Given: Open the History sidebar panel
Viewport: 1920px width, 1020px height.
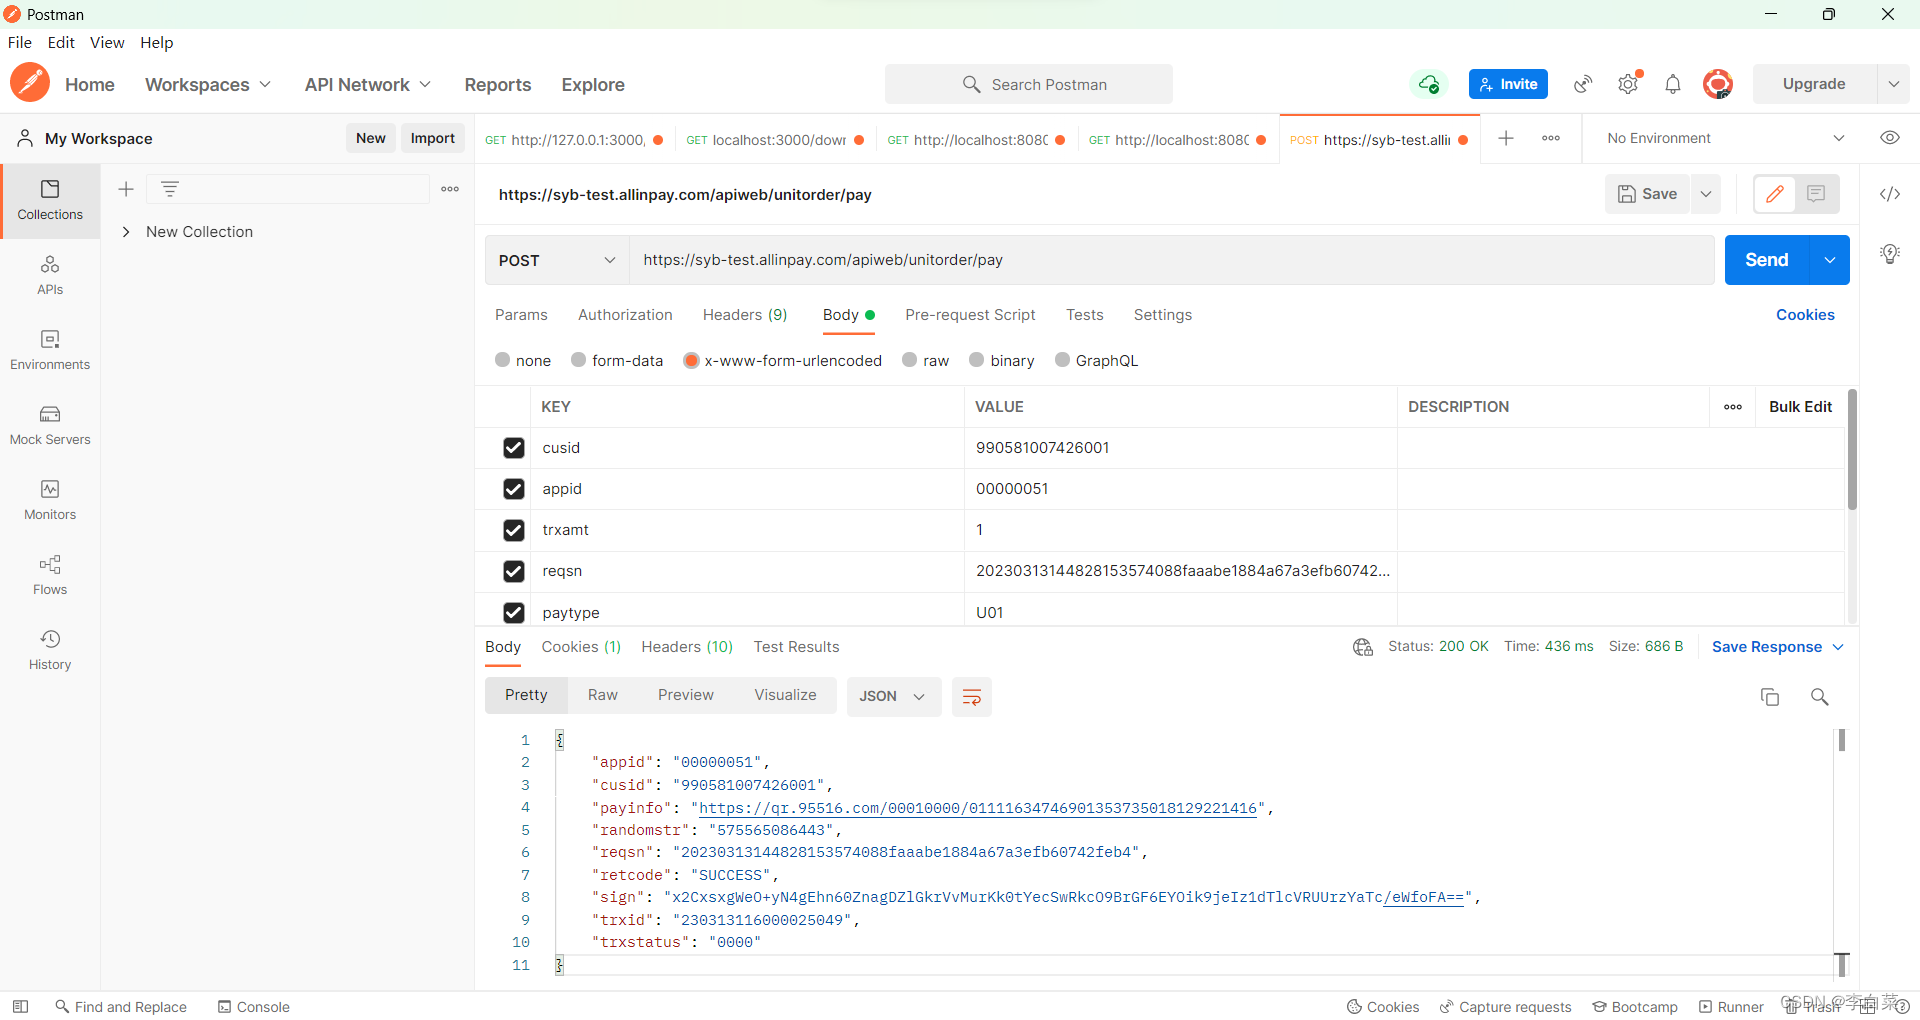Looking at the screenshot, I should pyautogui.click(x=50, y=650).
